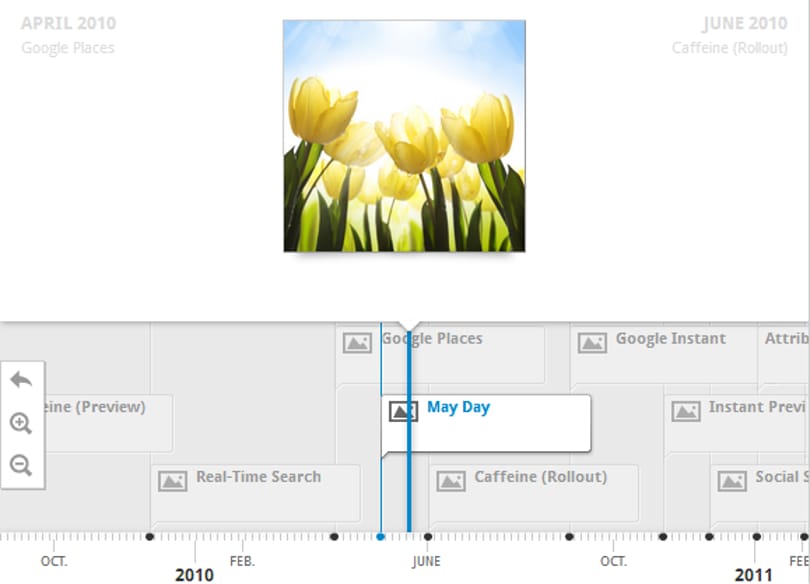Screen dimensions: 810x584
Task: Select the Real-Time Search event label
Action: tap(258, 477)
